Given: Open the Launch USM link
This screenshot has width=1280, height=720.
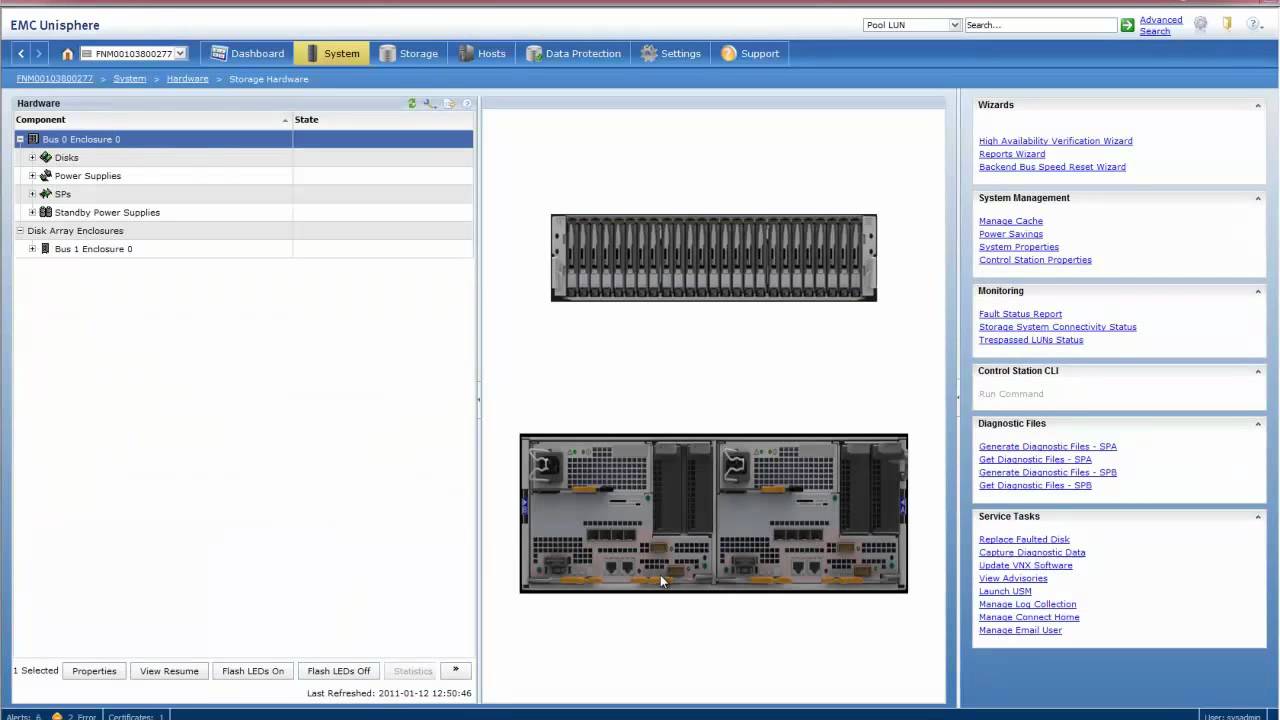Looking at the screenshot, I should tap(1005, 592).
